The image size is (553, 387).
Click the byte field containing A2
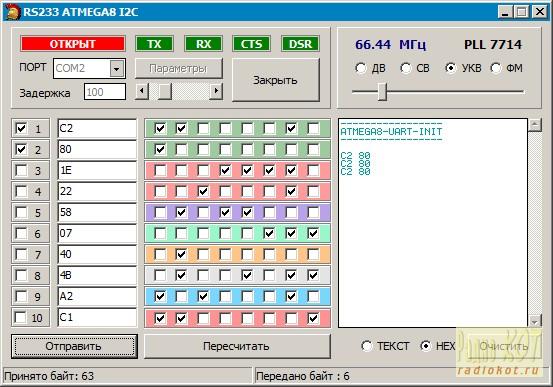pos(97,296)
